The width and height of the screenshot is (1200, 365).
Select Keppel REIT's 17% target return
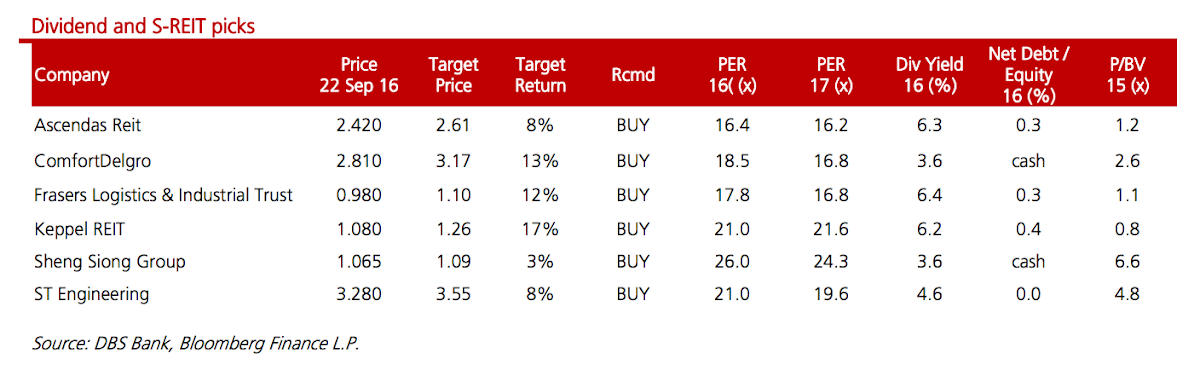(x=541, y=228)
